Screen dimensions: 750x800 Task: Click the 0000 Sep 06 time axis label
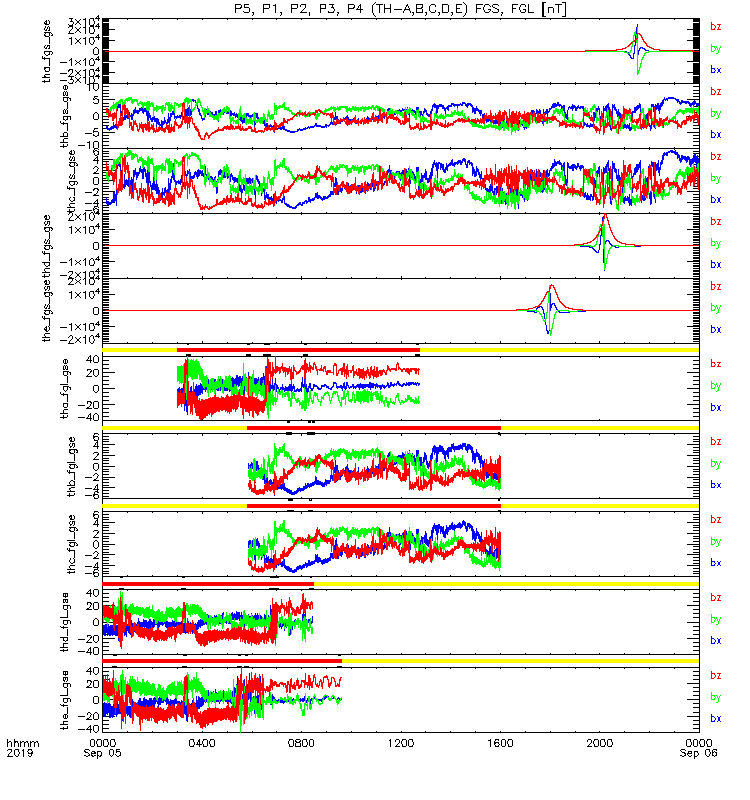point(698,748)
